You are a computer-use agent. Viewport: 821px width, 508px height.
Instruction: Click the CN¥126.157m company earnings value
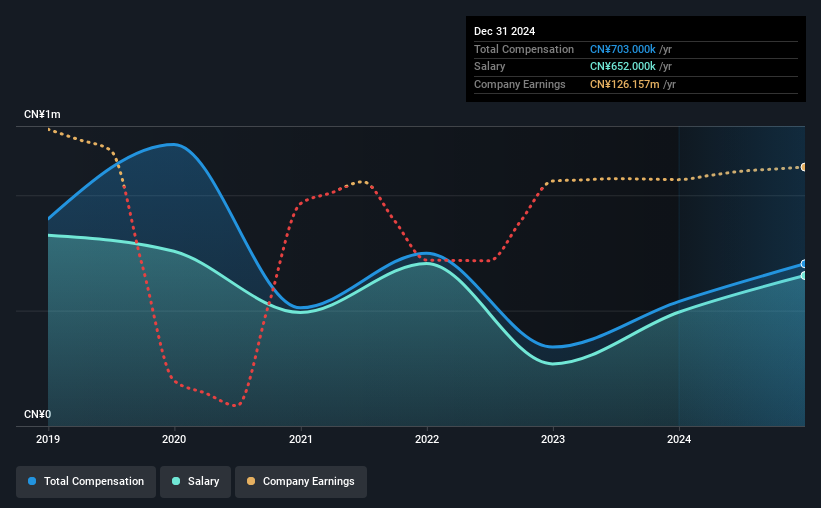click(x=625, y=84)
